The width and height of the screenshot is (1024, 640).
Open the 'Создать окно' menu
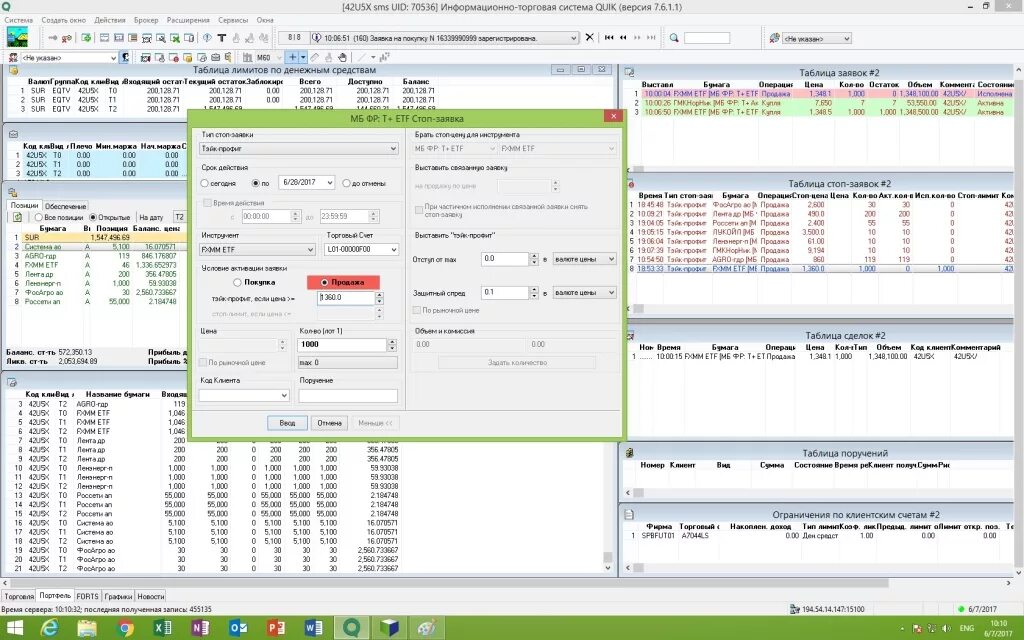(x=63, y=20)
